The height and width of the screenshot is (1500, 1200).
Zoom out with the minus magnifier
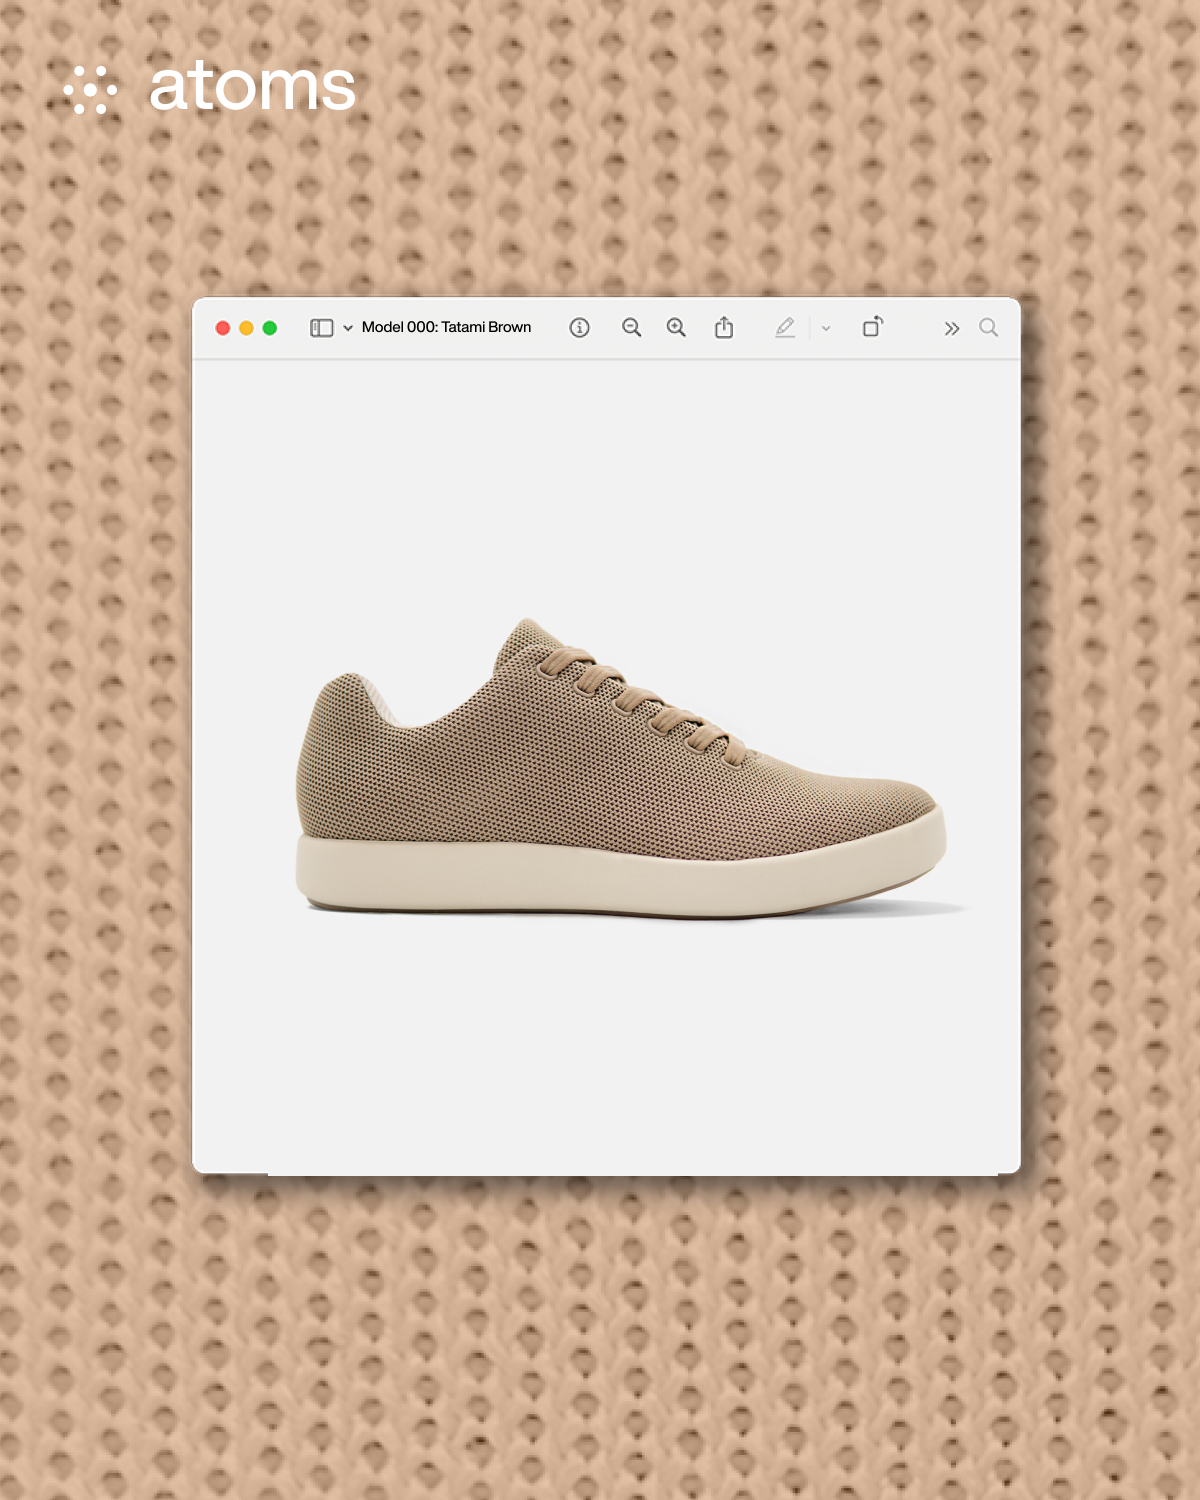pyautogui.click(x=631, y=328)
